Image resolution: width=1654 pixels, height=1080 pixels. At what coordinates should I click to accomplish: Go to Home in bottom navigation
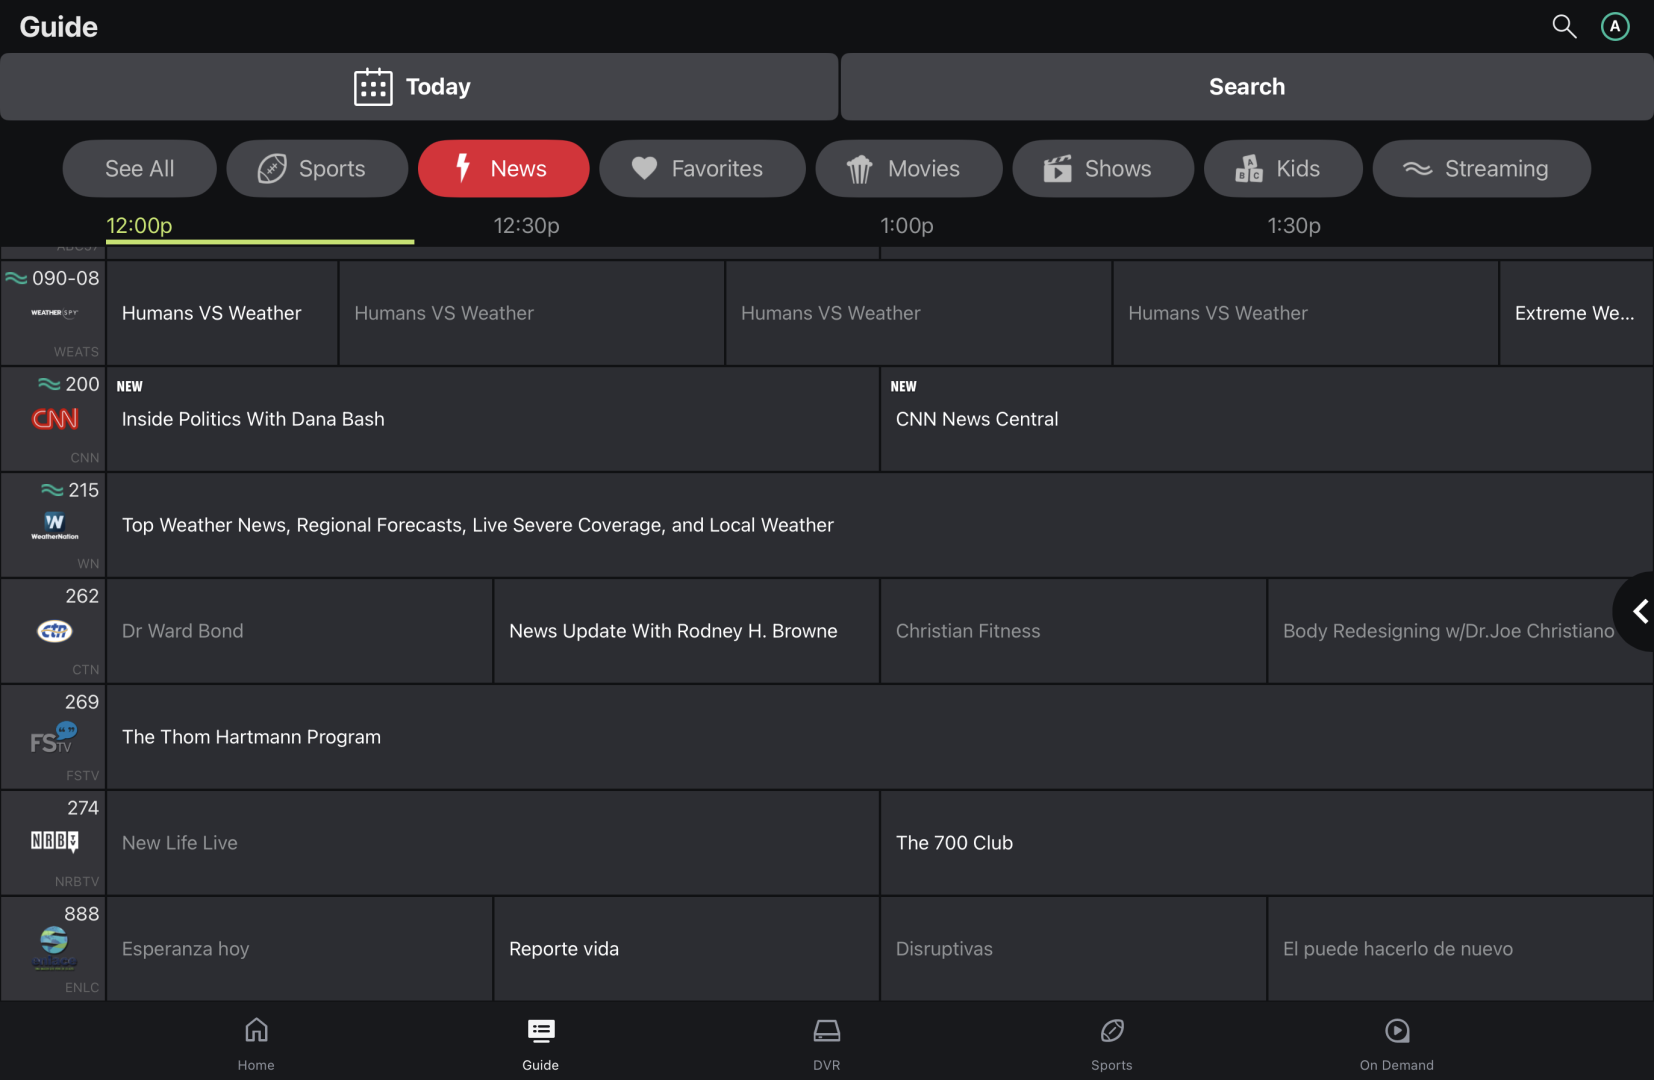[x=256, y=1043]
